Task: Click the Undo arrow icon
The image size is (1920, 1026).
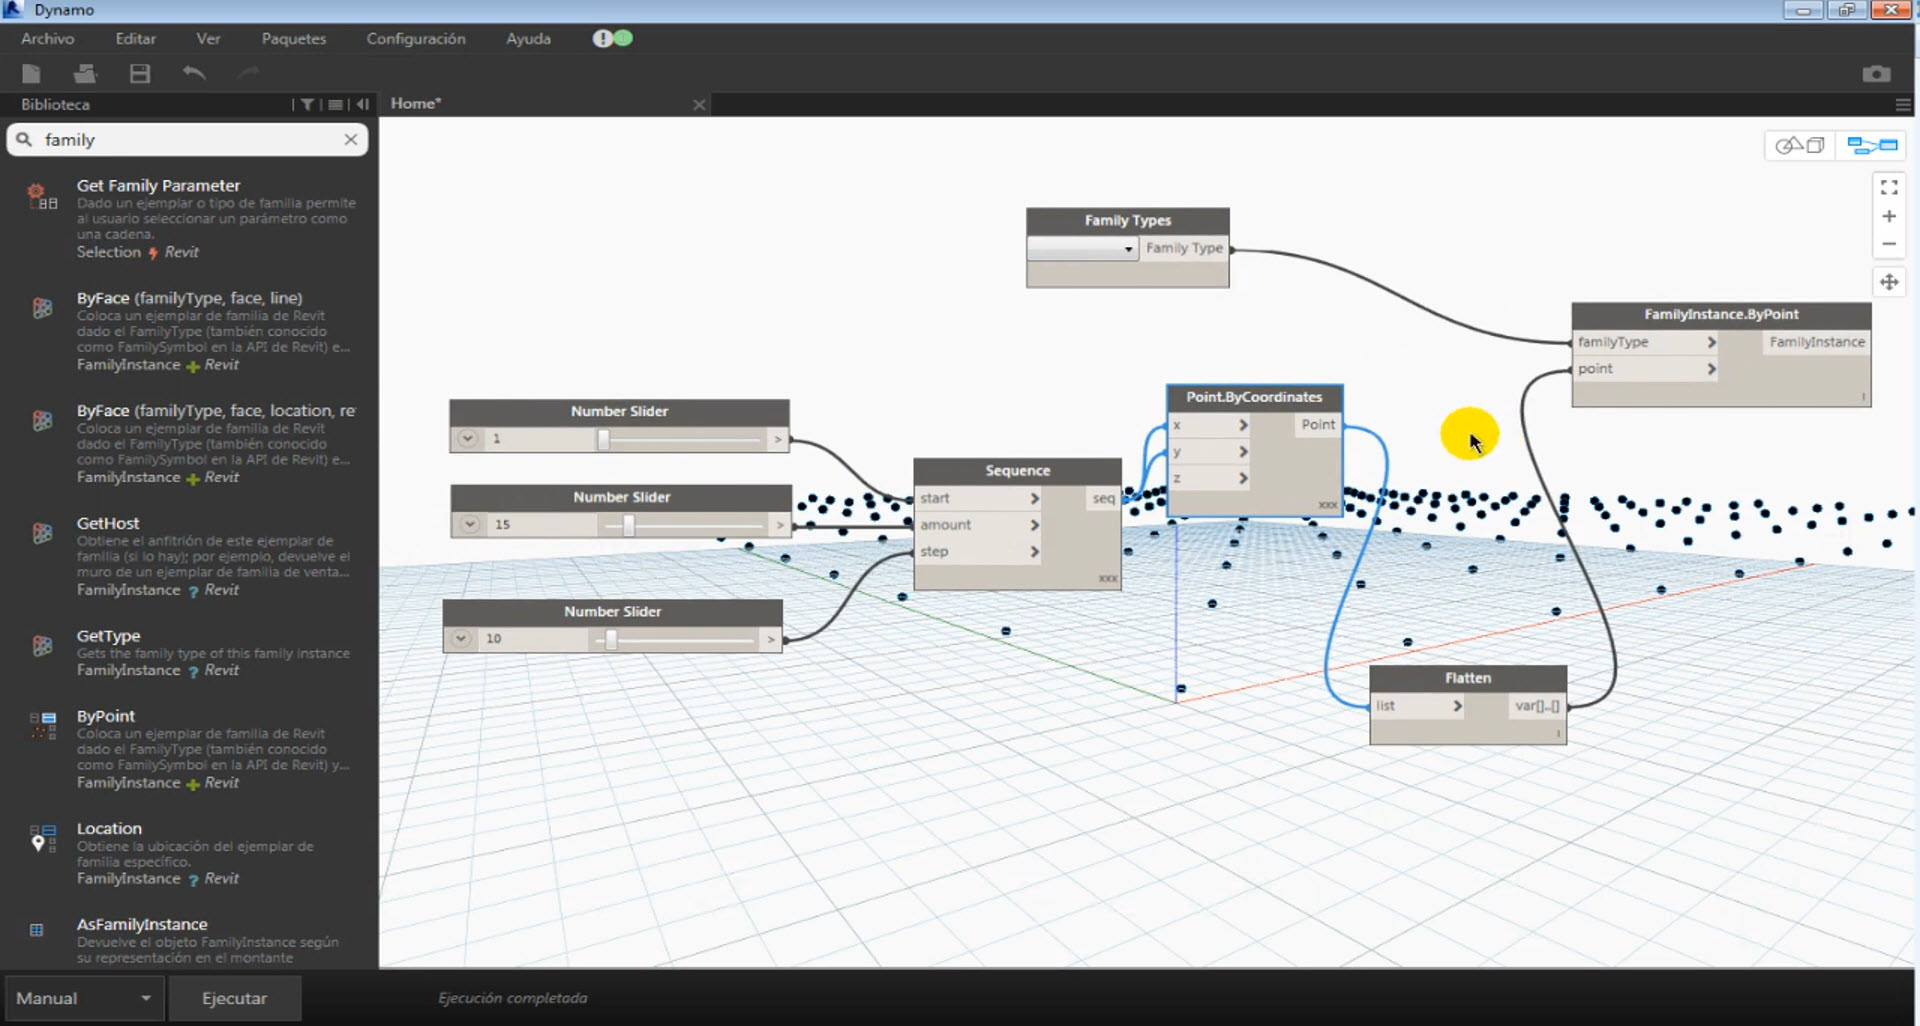Action: coord(194,72)
